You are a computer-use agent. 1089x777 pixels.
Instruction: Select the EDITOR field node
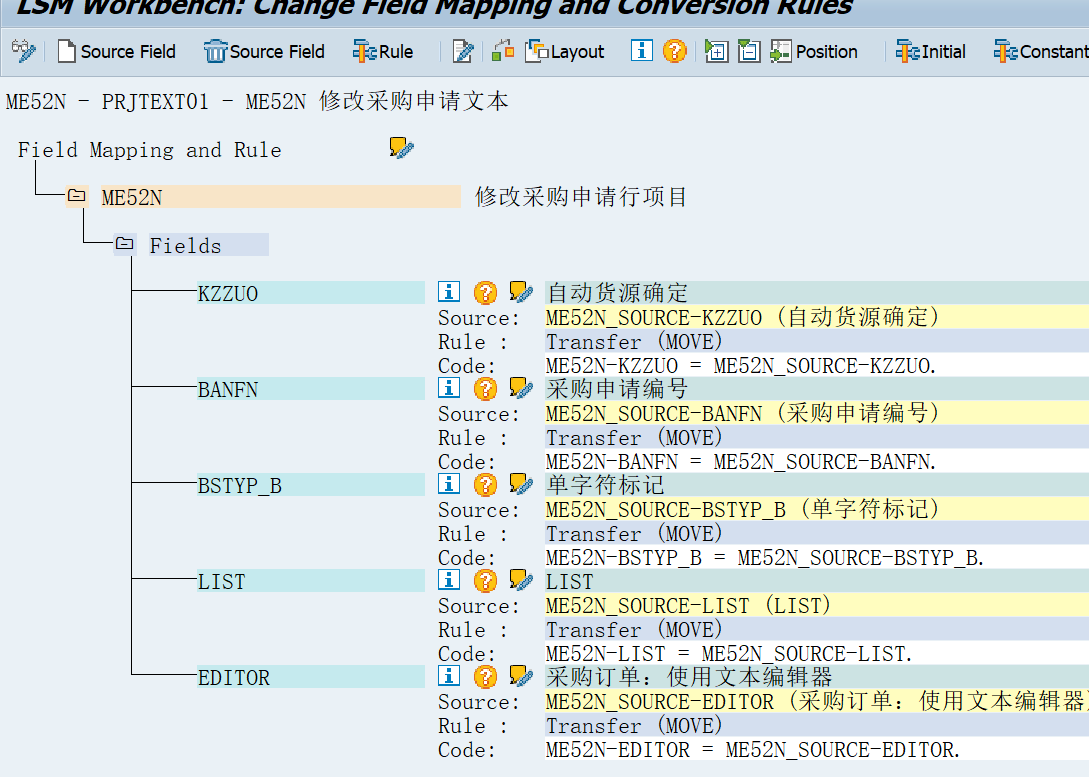310,676
